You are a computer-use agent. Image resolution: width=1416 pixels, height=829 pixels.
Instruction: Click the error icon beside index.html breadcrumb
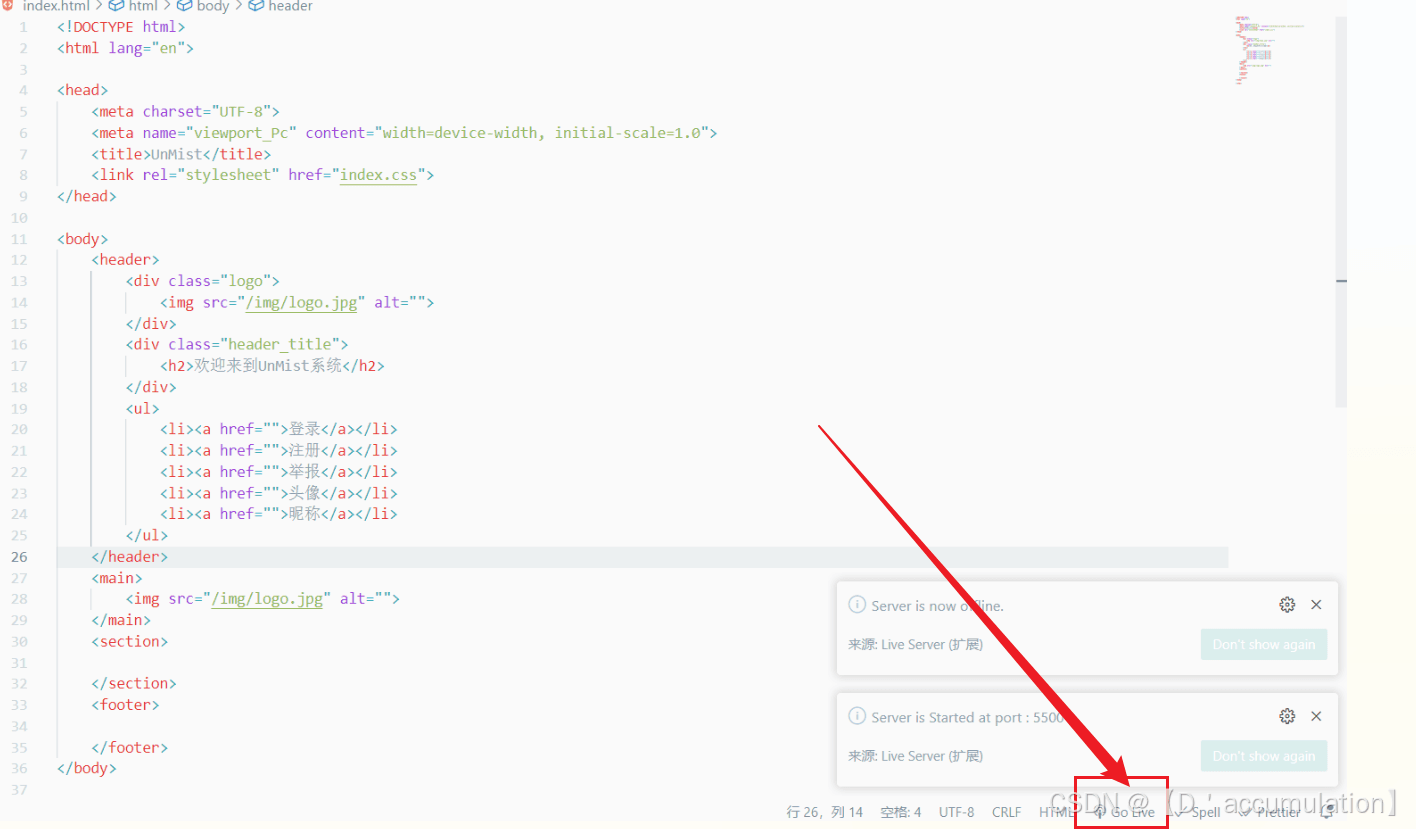coord(8,6)
